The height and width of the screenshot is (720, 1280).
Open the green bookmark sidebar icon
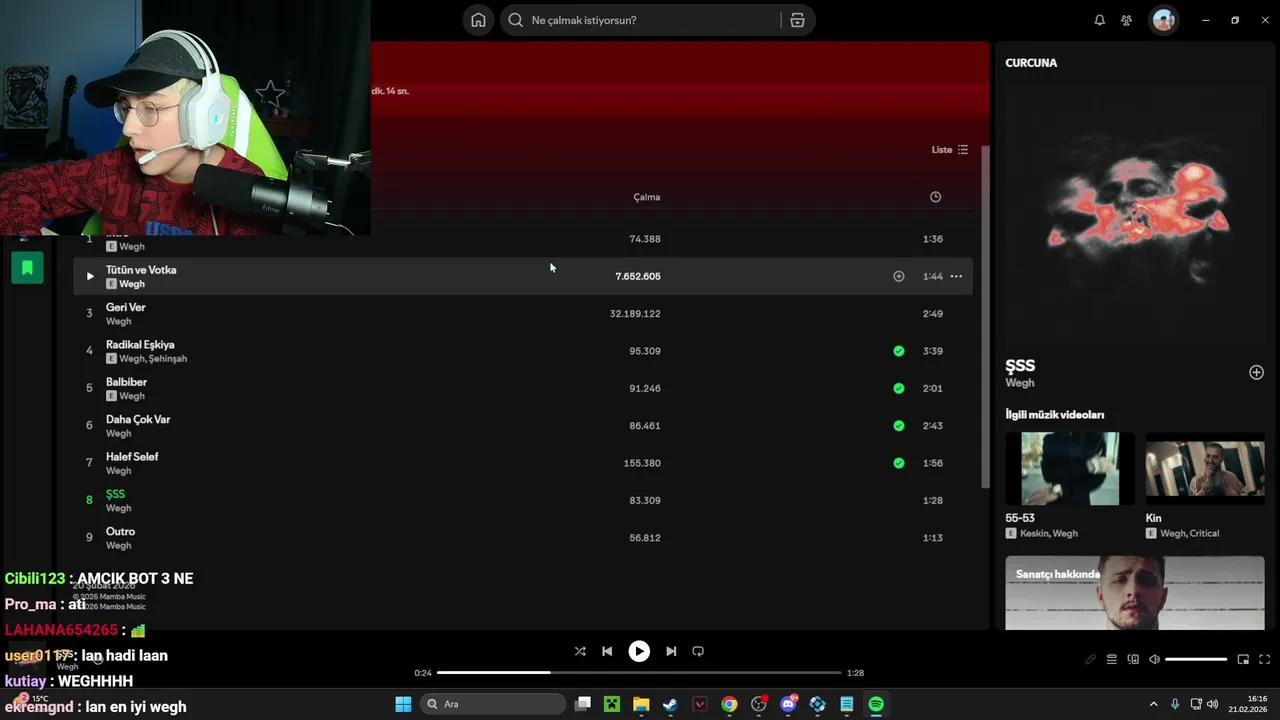[27, 267]
